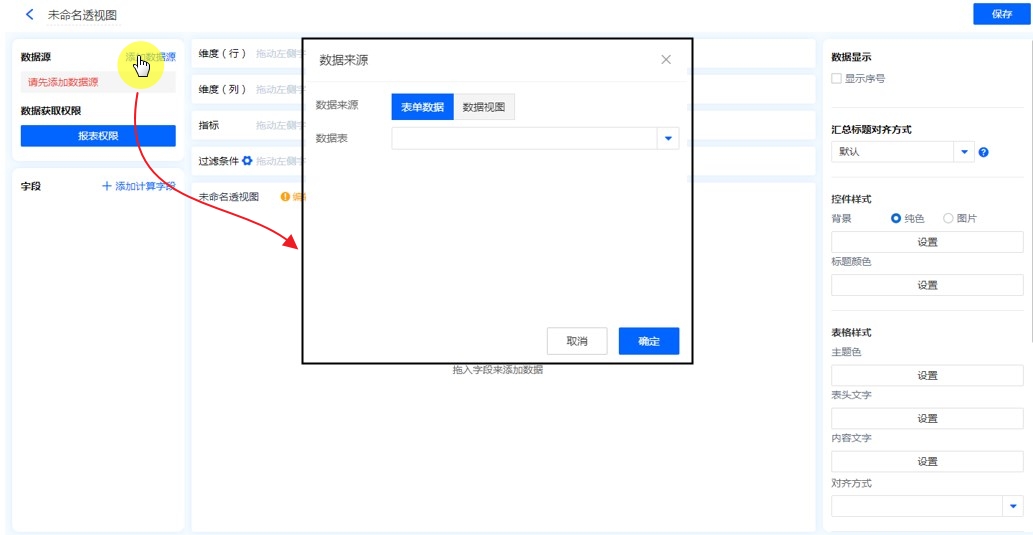Viewport: 1033px width, 535px height.
Task: Switch to the 数据视图 tab
Action: [x=484, y=107]
